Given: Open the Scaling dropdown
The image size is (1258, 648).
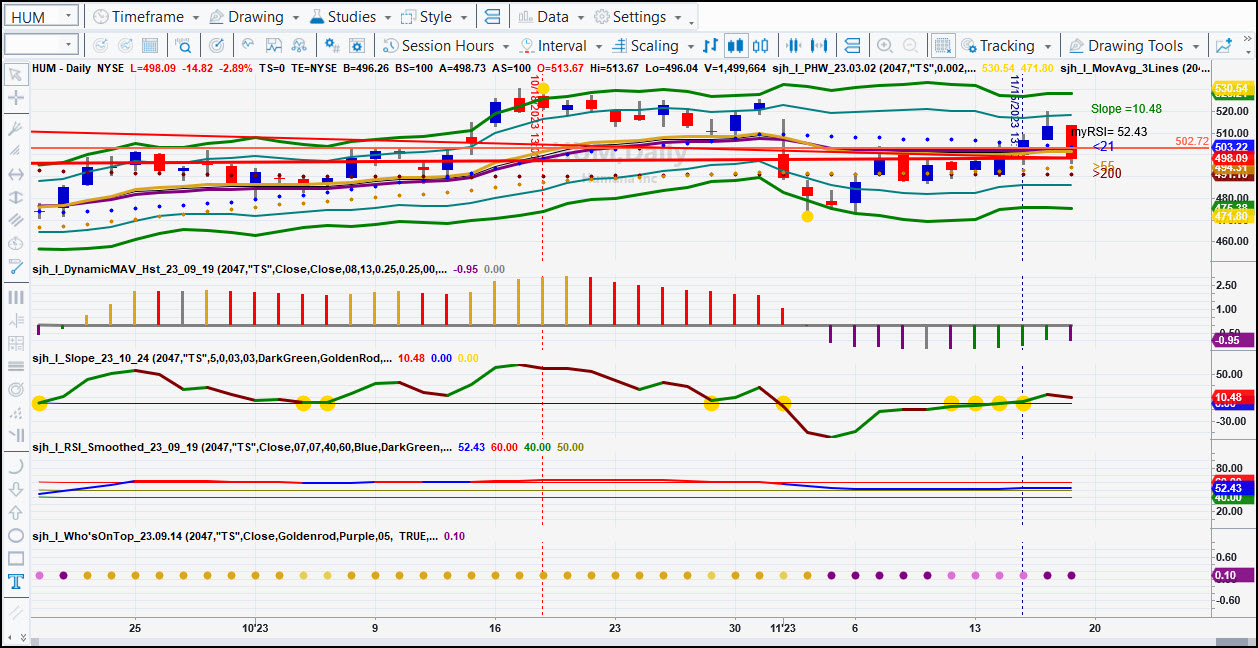Looking at the screenshot, I should (x=651, y=46).
